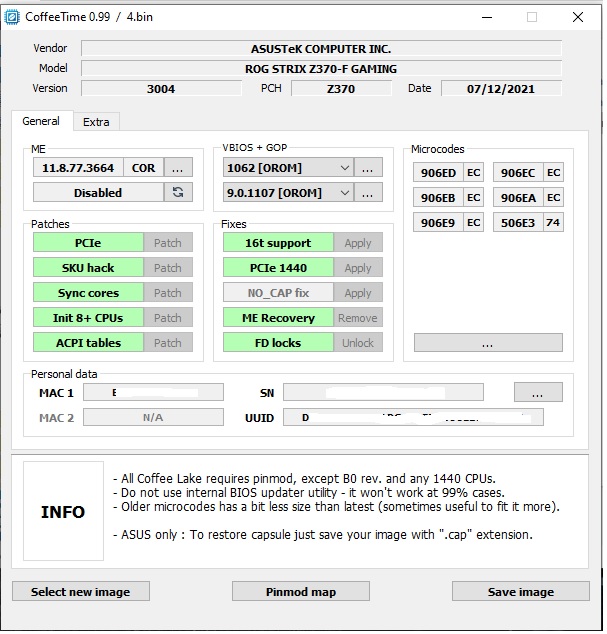Screen dimensions: 607x634
Task: Minimize the CoffeeTime window
Action: click(487, 17)
